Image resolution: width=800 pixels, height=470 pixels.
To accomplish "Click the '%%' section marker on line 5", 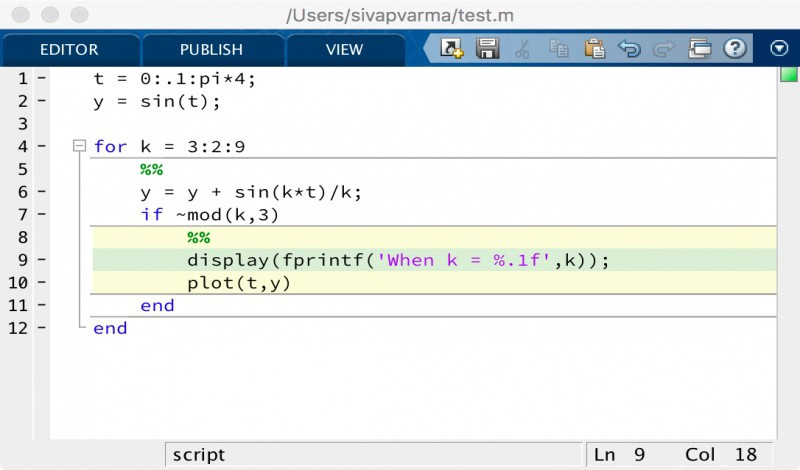I will 152,169.
